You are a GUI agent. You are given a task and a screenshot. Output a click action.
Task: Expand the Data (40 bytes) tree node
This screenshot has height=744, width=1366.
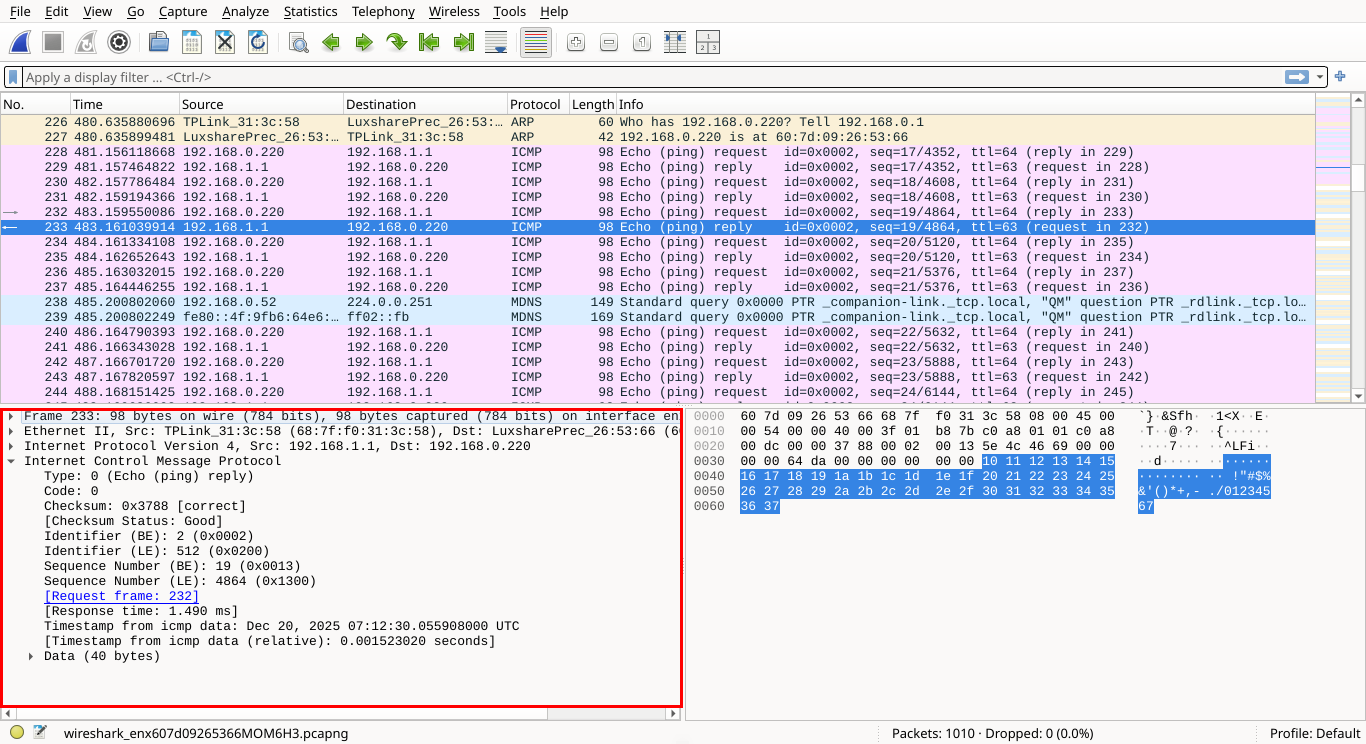[32, 656]
